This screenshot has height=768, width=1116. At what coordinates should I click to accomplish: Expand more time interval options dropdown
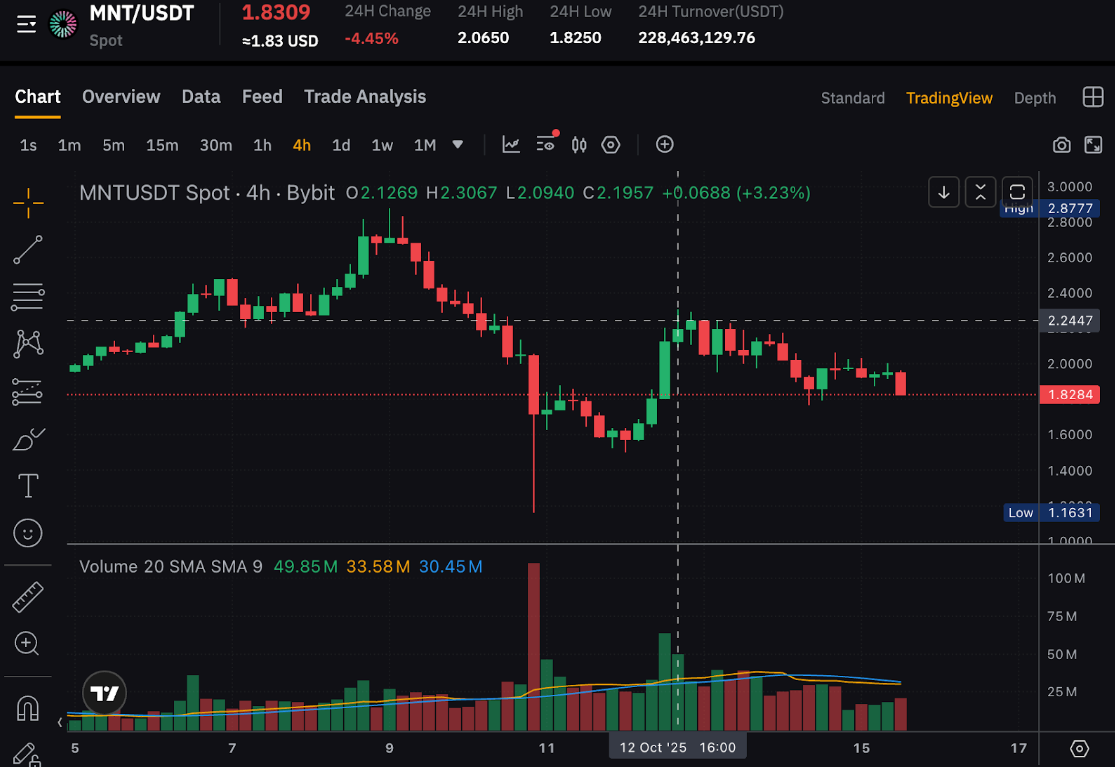pyautogui.click(x=458, y=145)
